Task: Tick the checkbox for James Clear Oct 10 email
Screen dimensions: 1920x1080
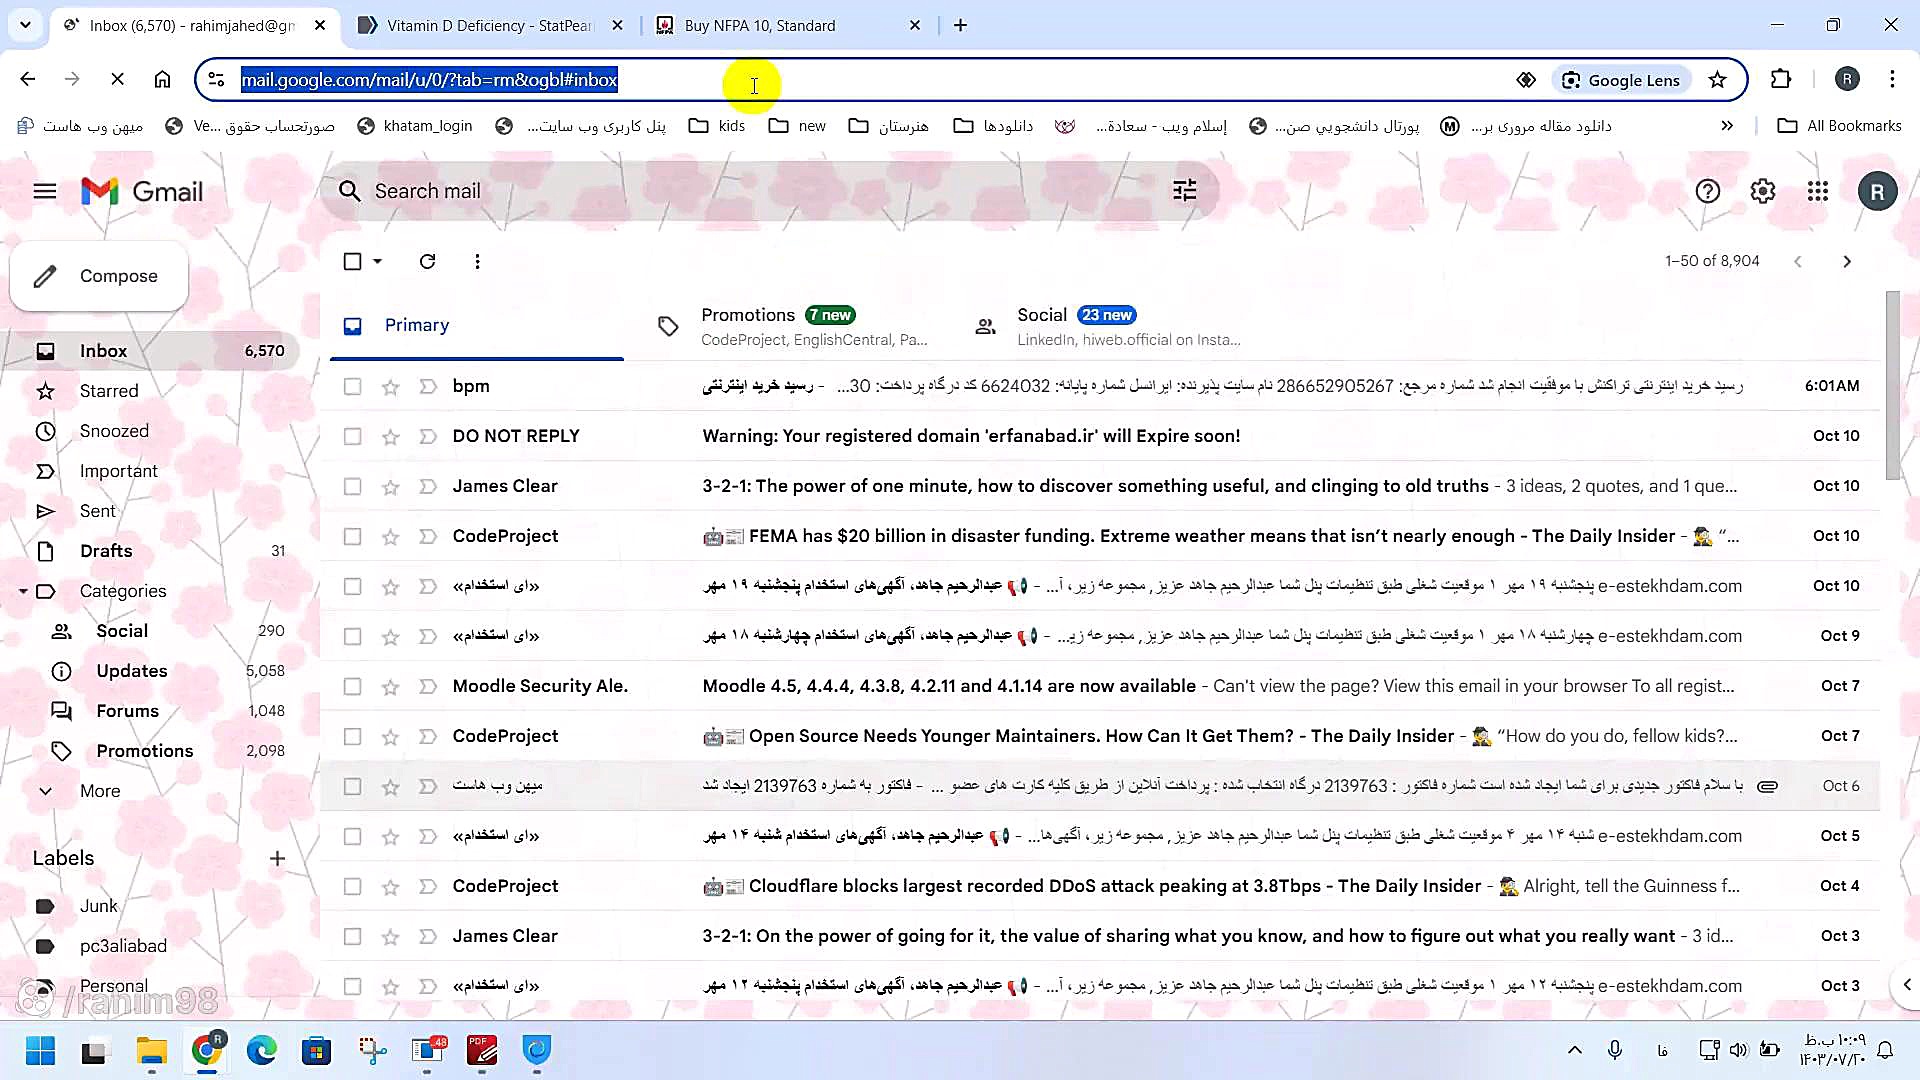Action: 352,487
